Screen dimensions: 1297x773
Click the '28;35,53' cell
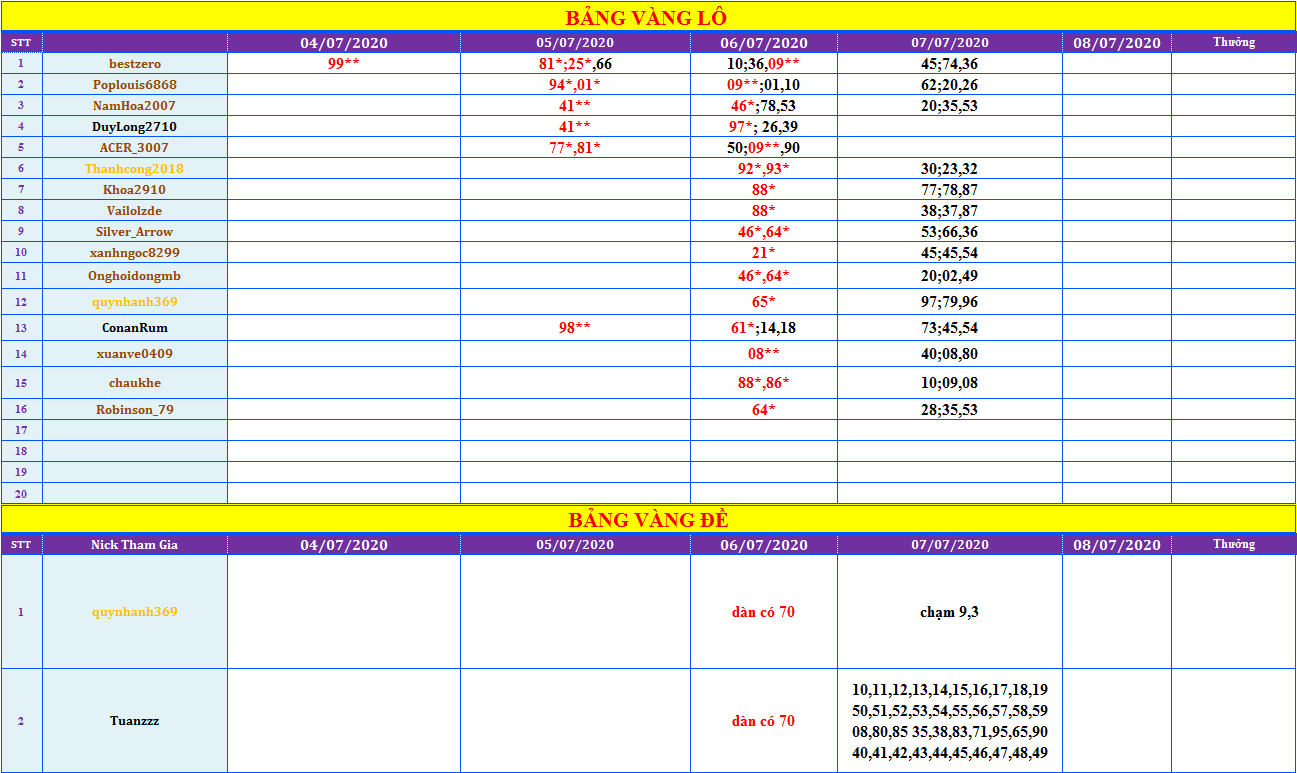coord(950,410)
